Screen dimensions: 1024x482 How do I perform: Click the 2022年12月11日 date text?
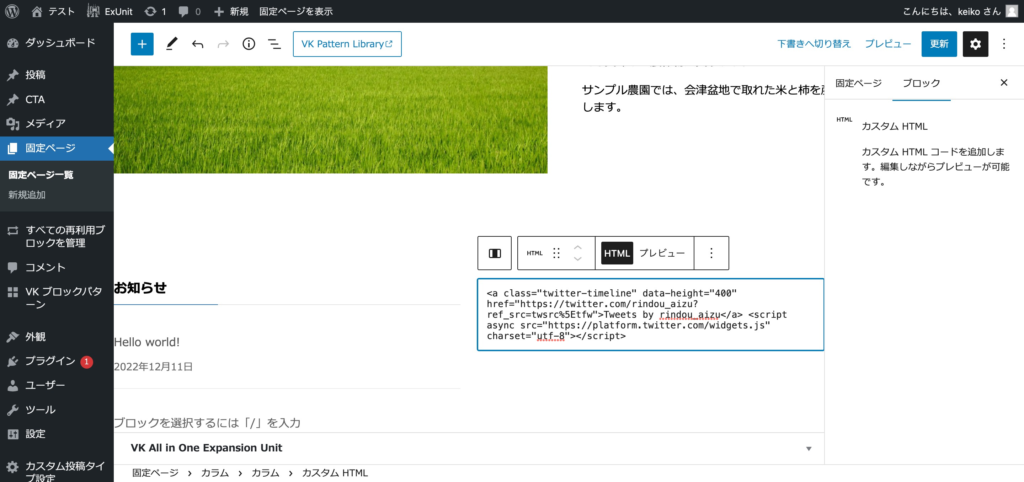[153, 367]
